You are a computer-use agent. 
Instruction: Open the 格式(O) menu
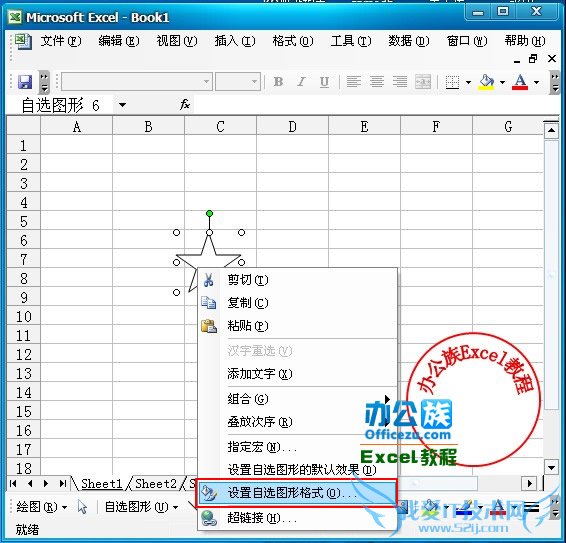(x=293, y=41)
